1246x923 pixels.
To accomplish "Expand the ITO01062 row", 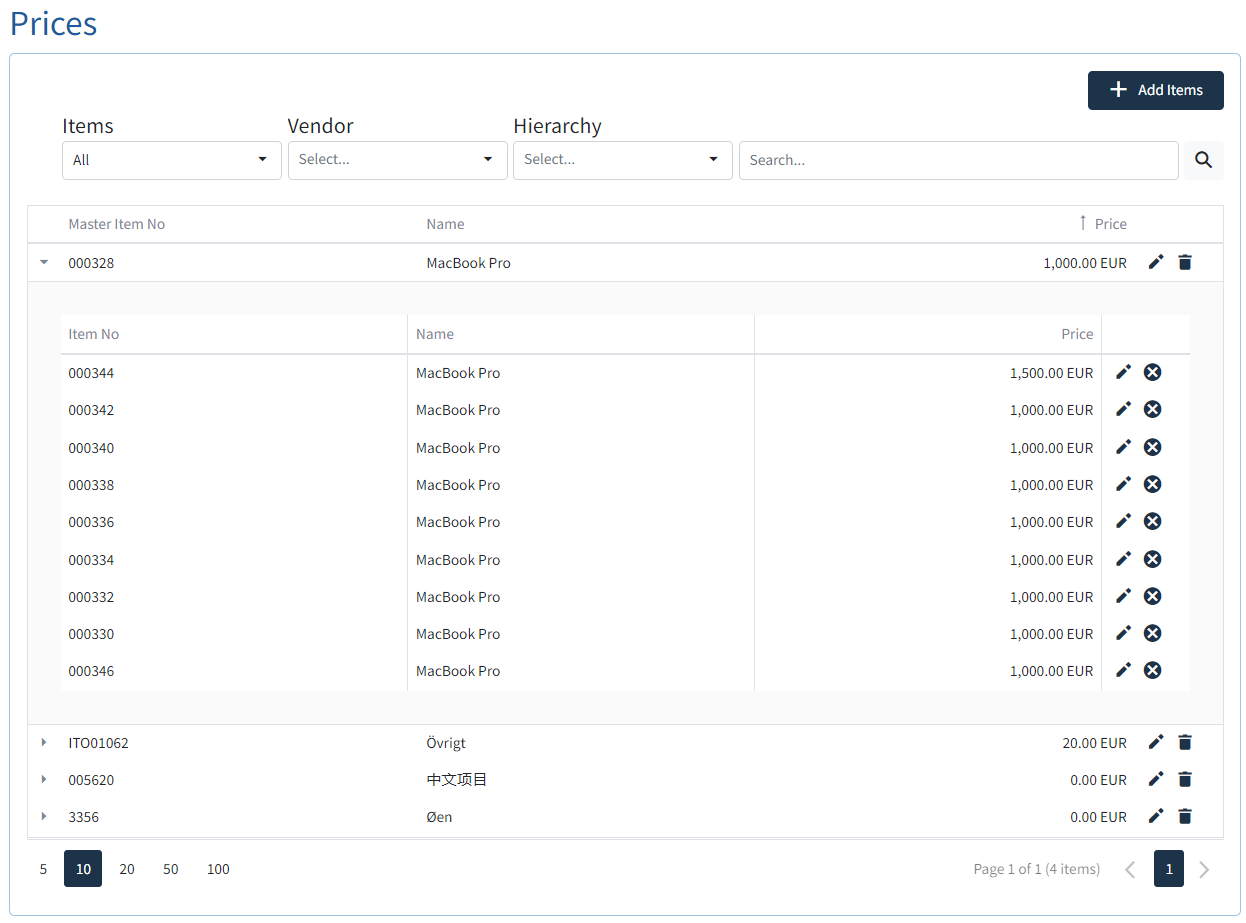I will [x=44, y=742].
